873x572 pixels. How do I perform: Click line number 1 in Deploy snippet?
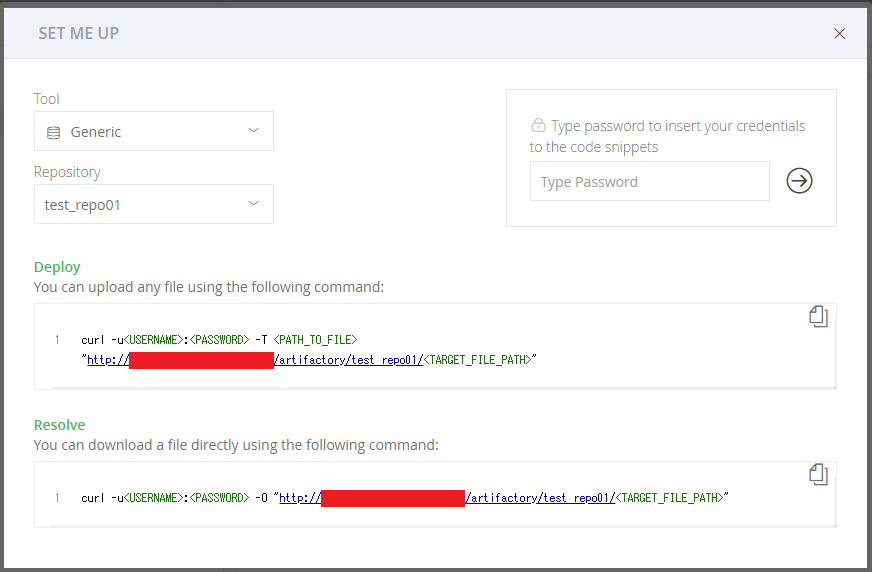(57, 340)
